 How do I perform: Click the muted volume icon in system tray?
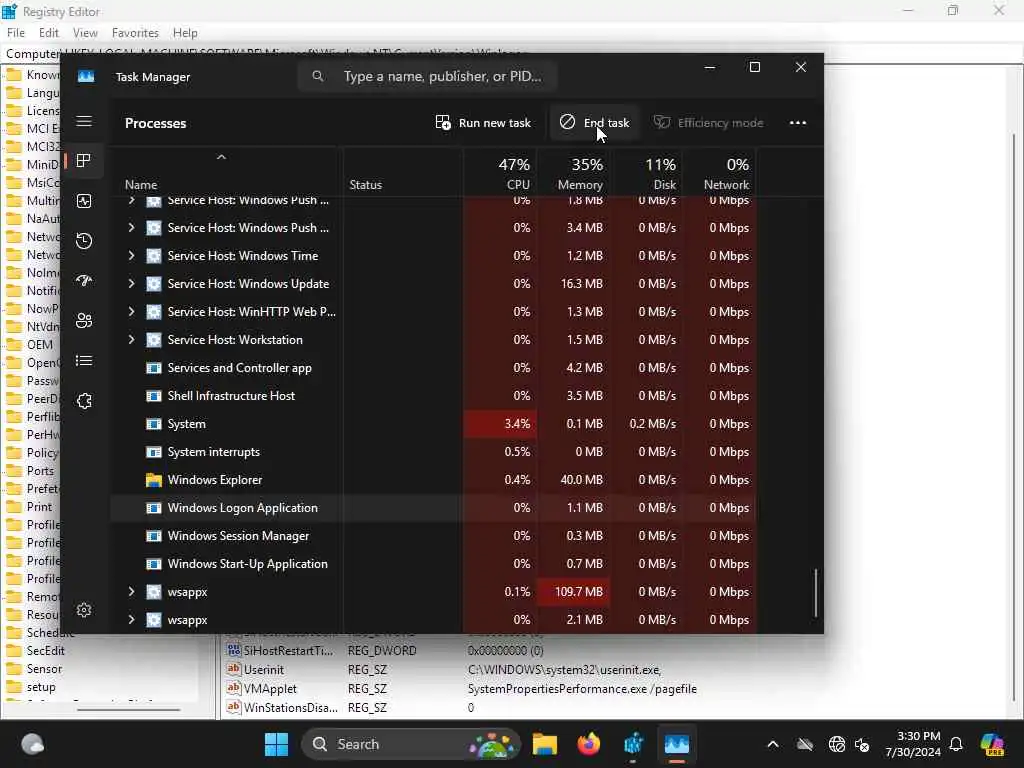(x=862, y=744)
